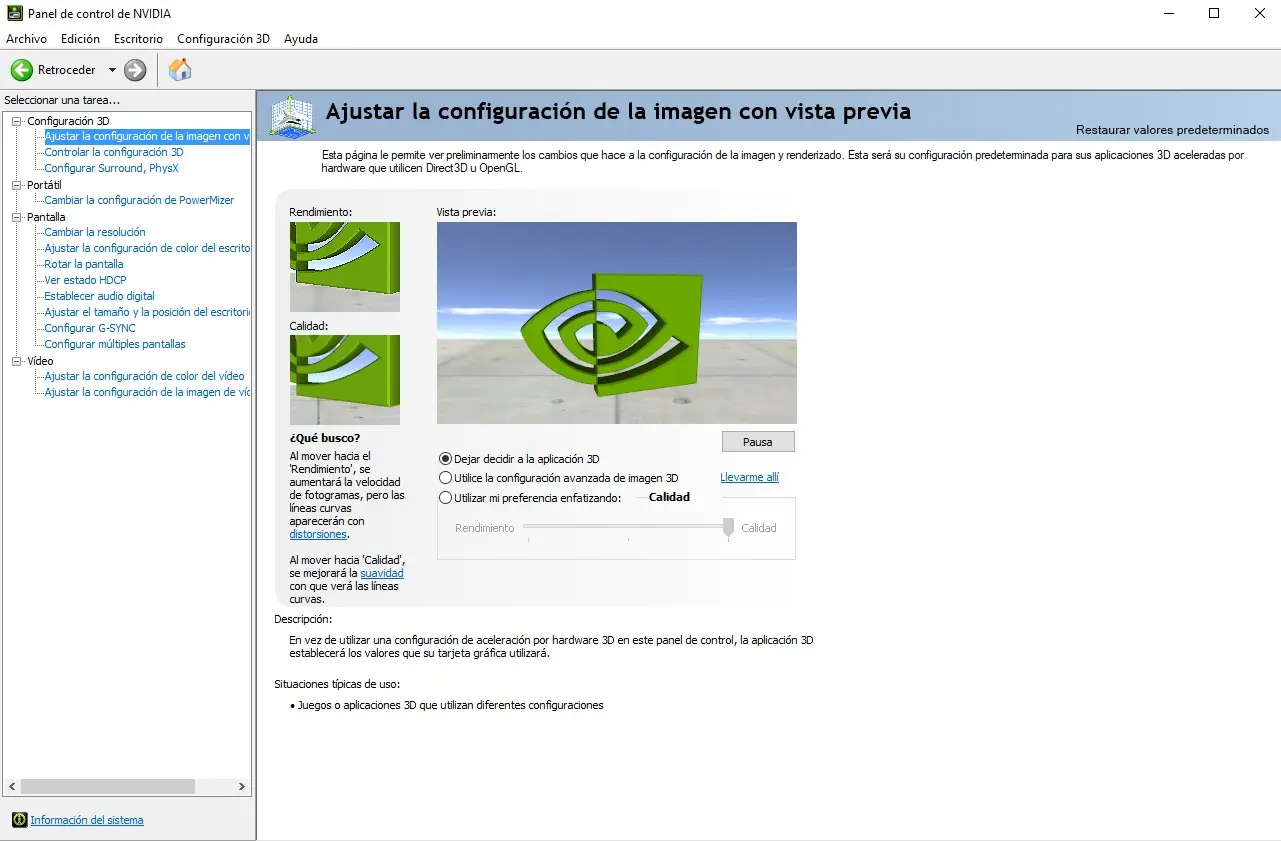1281x841 pixels.
Task: Select Ajustar la configuración de color del vídeo
Action: point(144,376)
